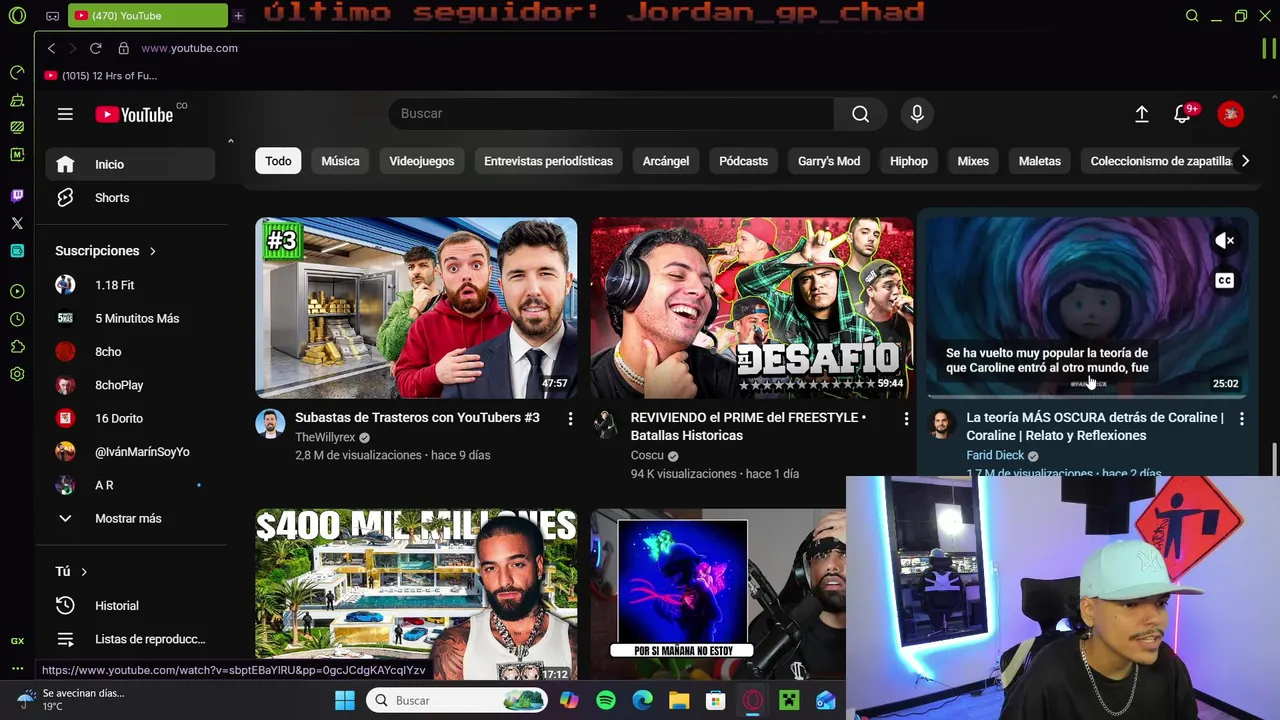Open Spotify from the taskbar
The width and height of the screenshot is (1280, 720).
pos(606,701)
